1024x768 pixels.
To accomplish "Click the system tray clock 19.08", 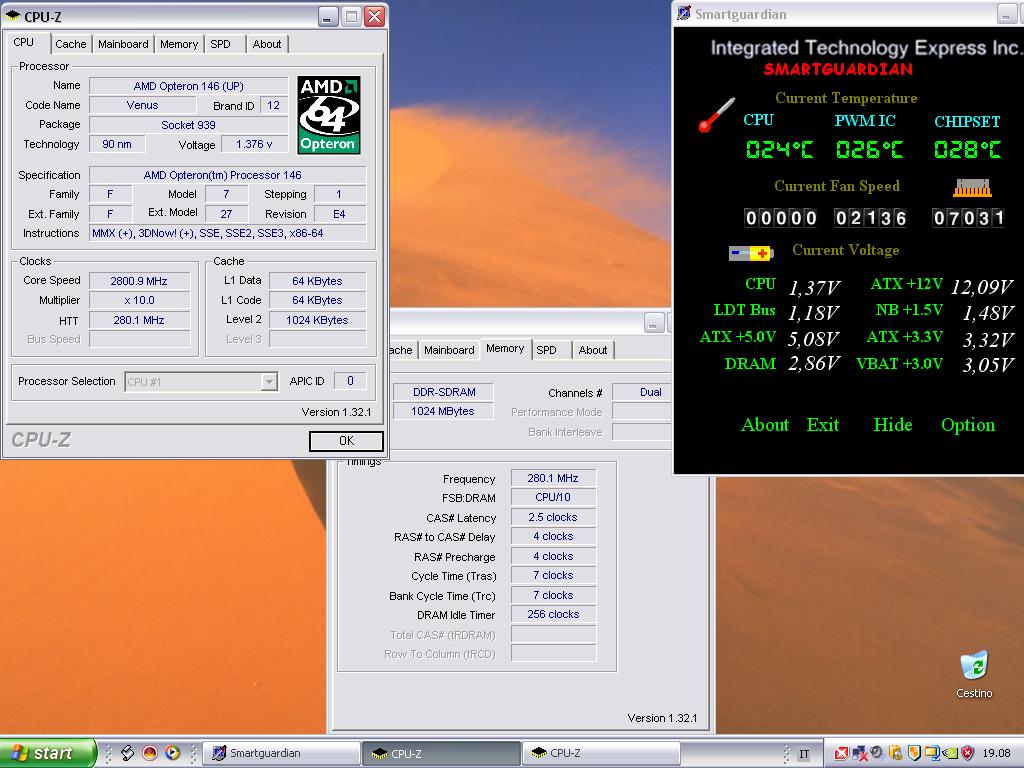I will [x=996, y=754].
